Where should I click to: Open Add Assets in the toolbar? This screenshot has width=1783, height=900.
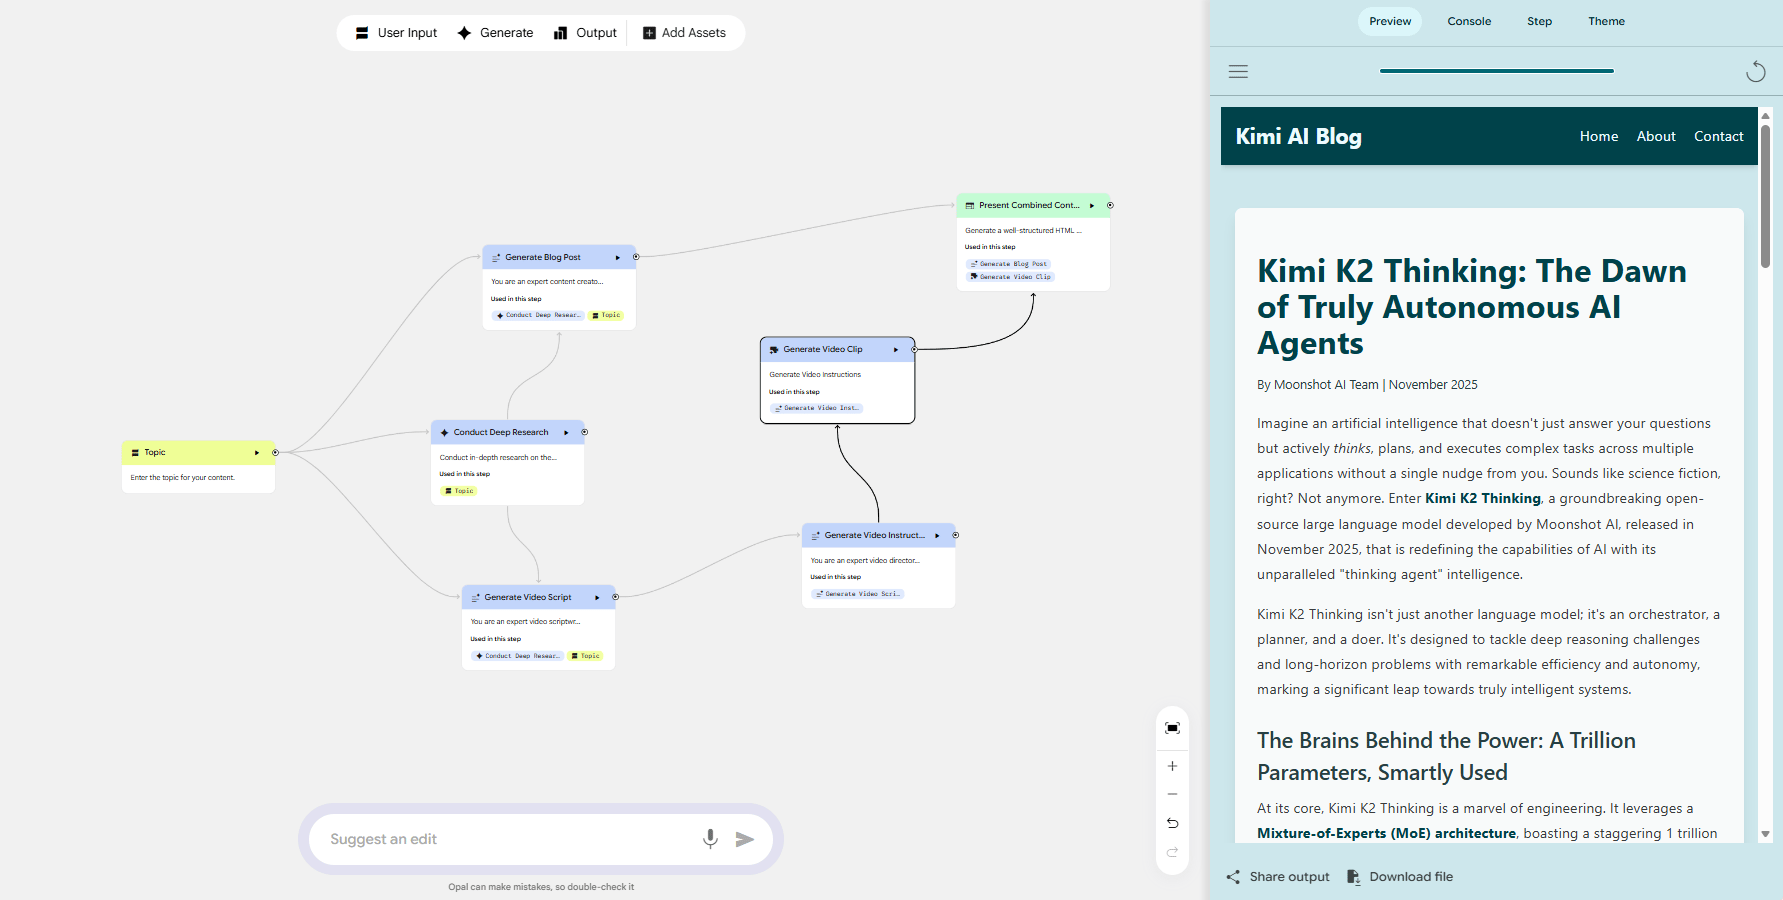point(685,33)
